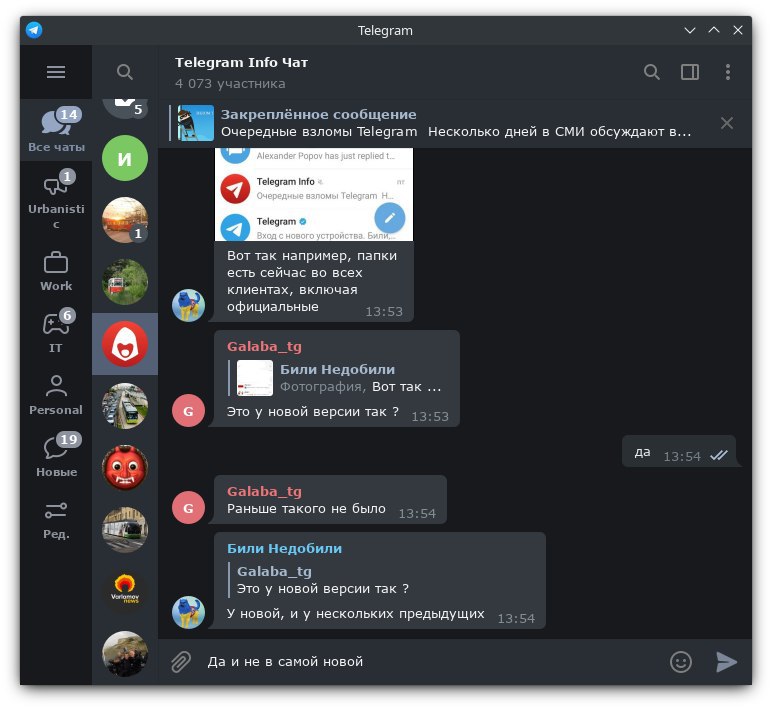
Task: Open blue-yellow cat avatar beside last message
Action: tap(189, 612)
